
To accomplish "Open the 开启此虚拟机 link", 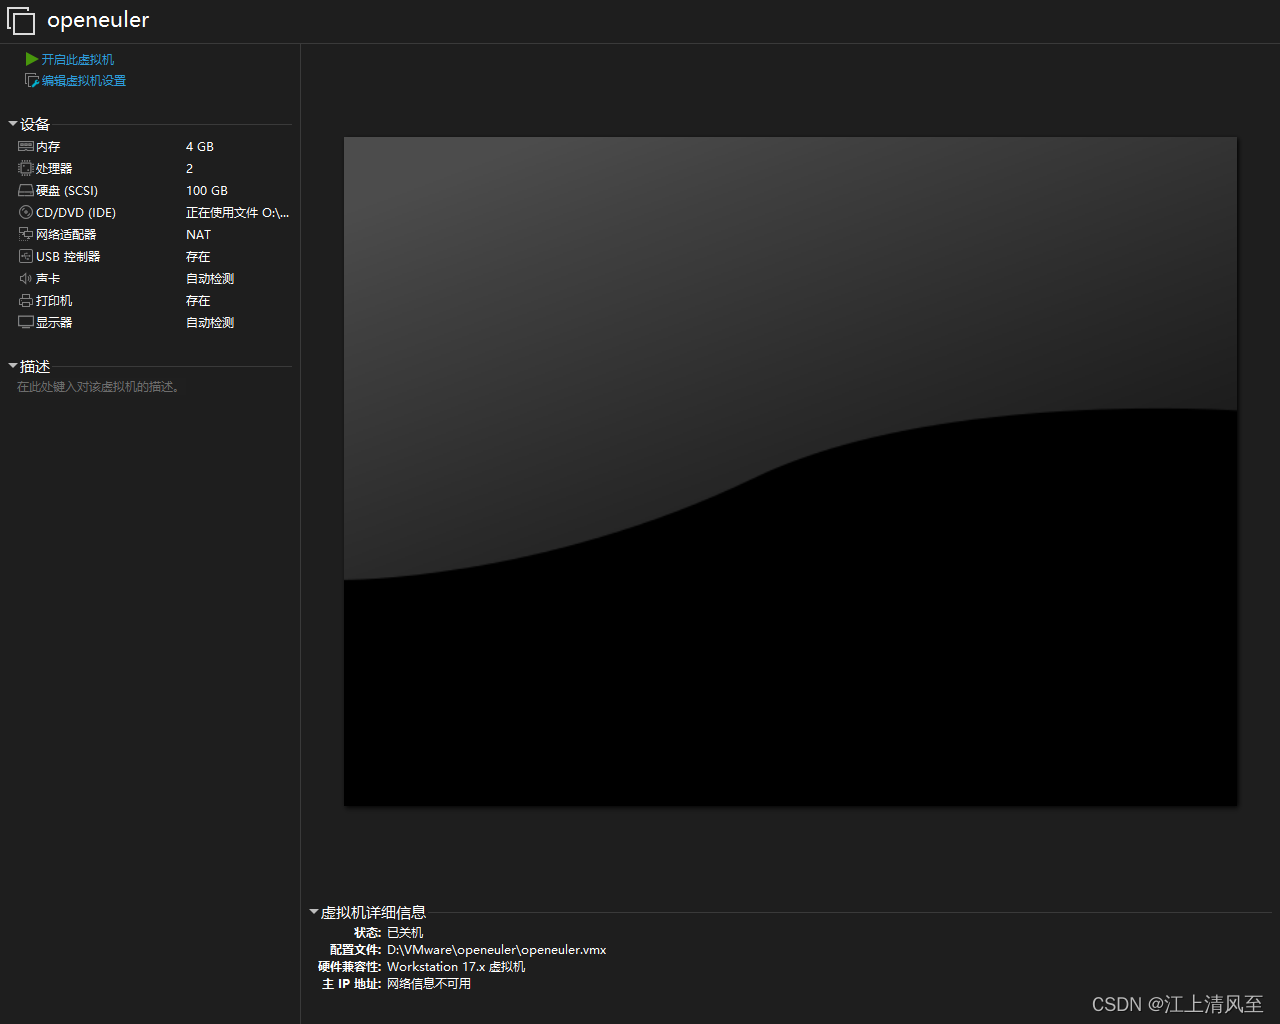I will (x=78, y=60).
